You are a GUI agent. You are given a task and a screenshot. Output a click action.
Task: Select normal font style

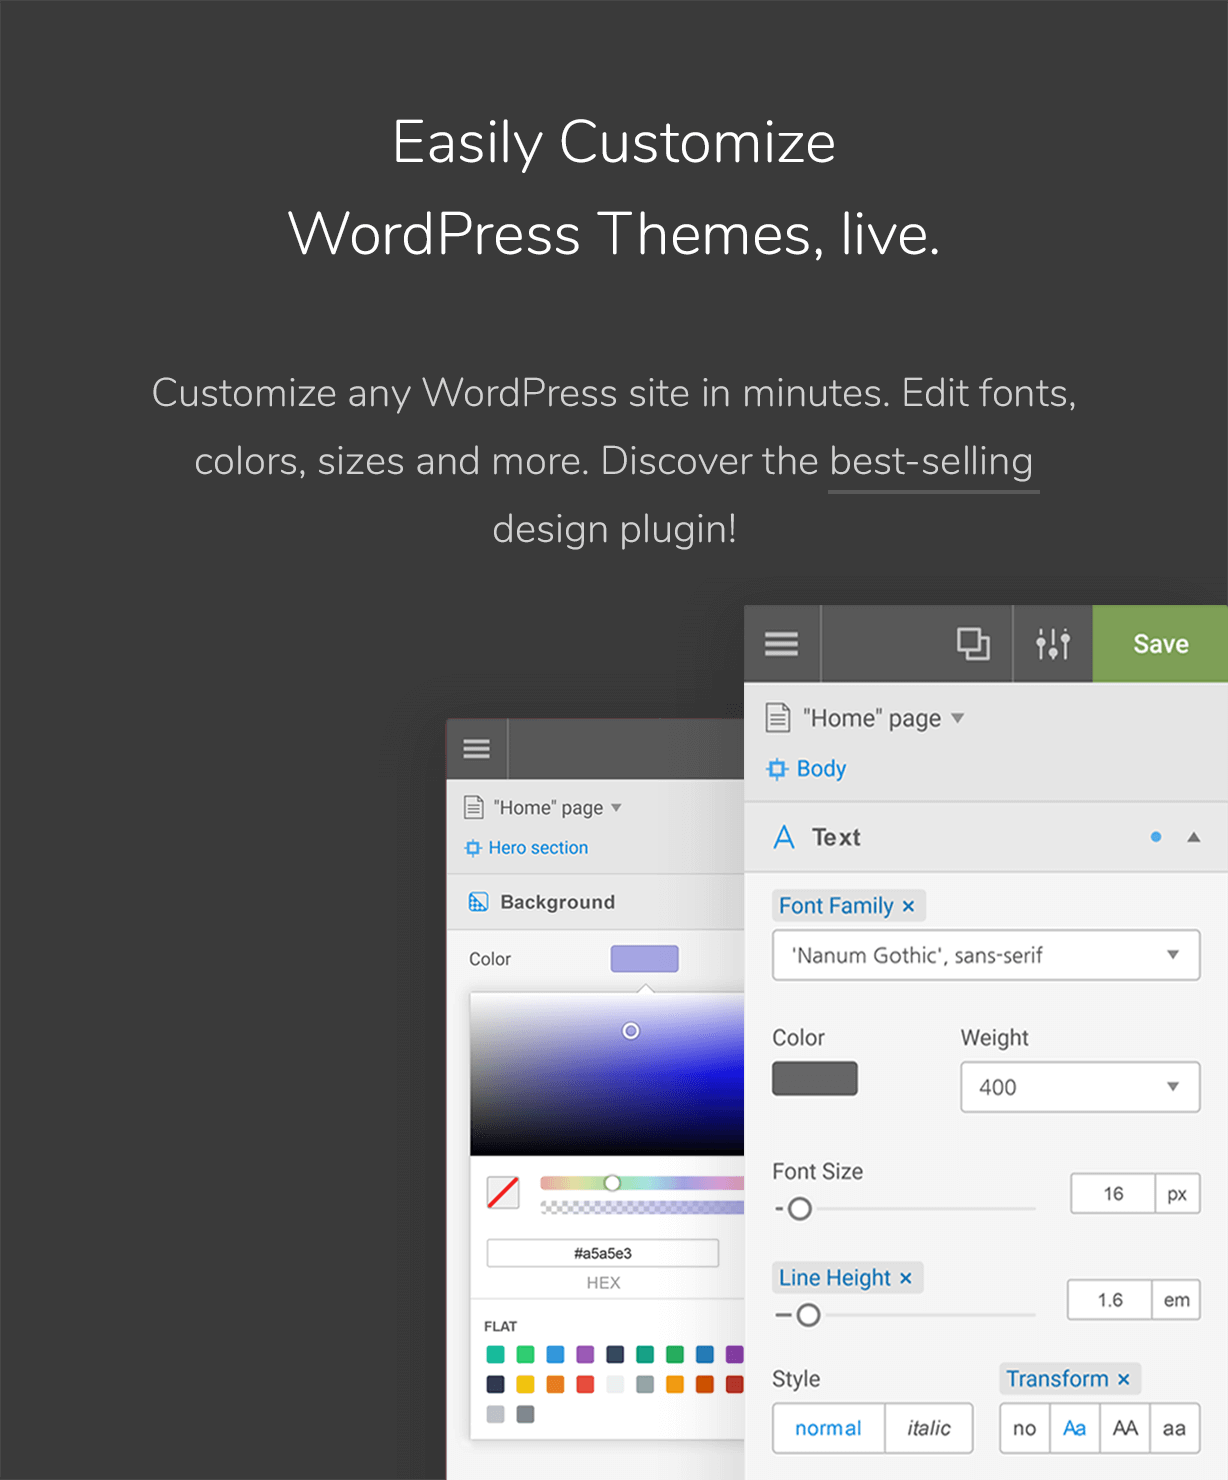tap(828, 1428)
